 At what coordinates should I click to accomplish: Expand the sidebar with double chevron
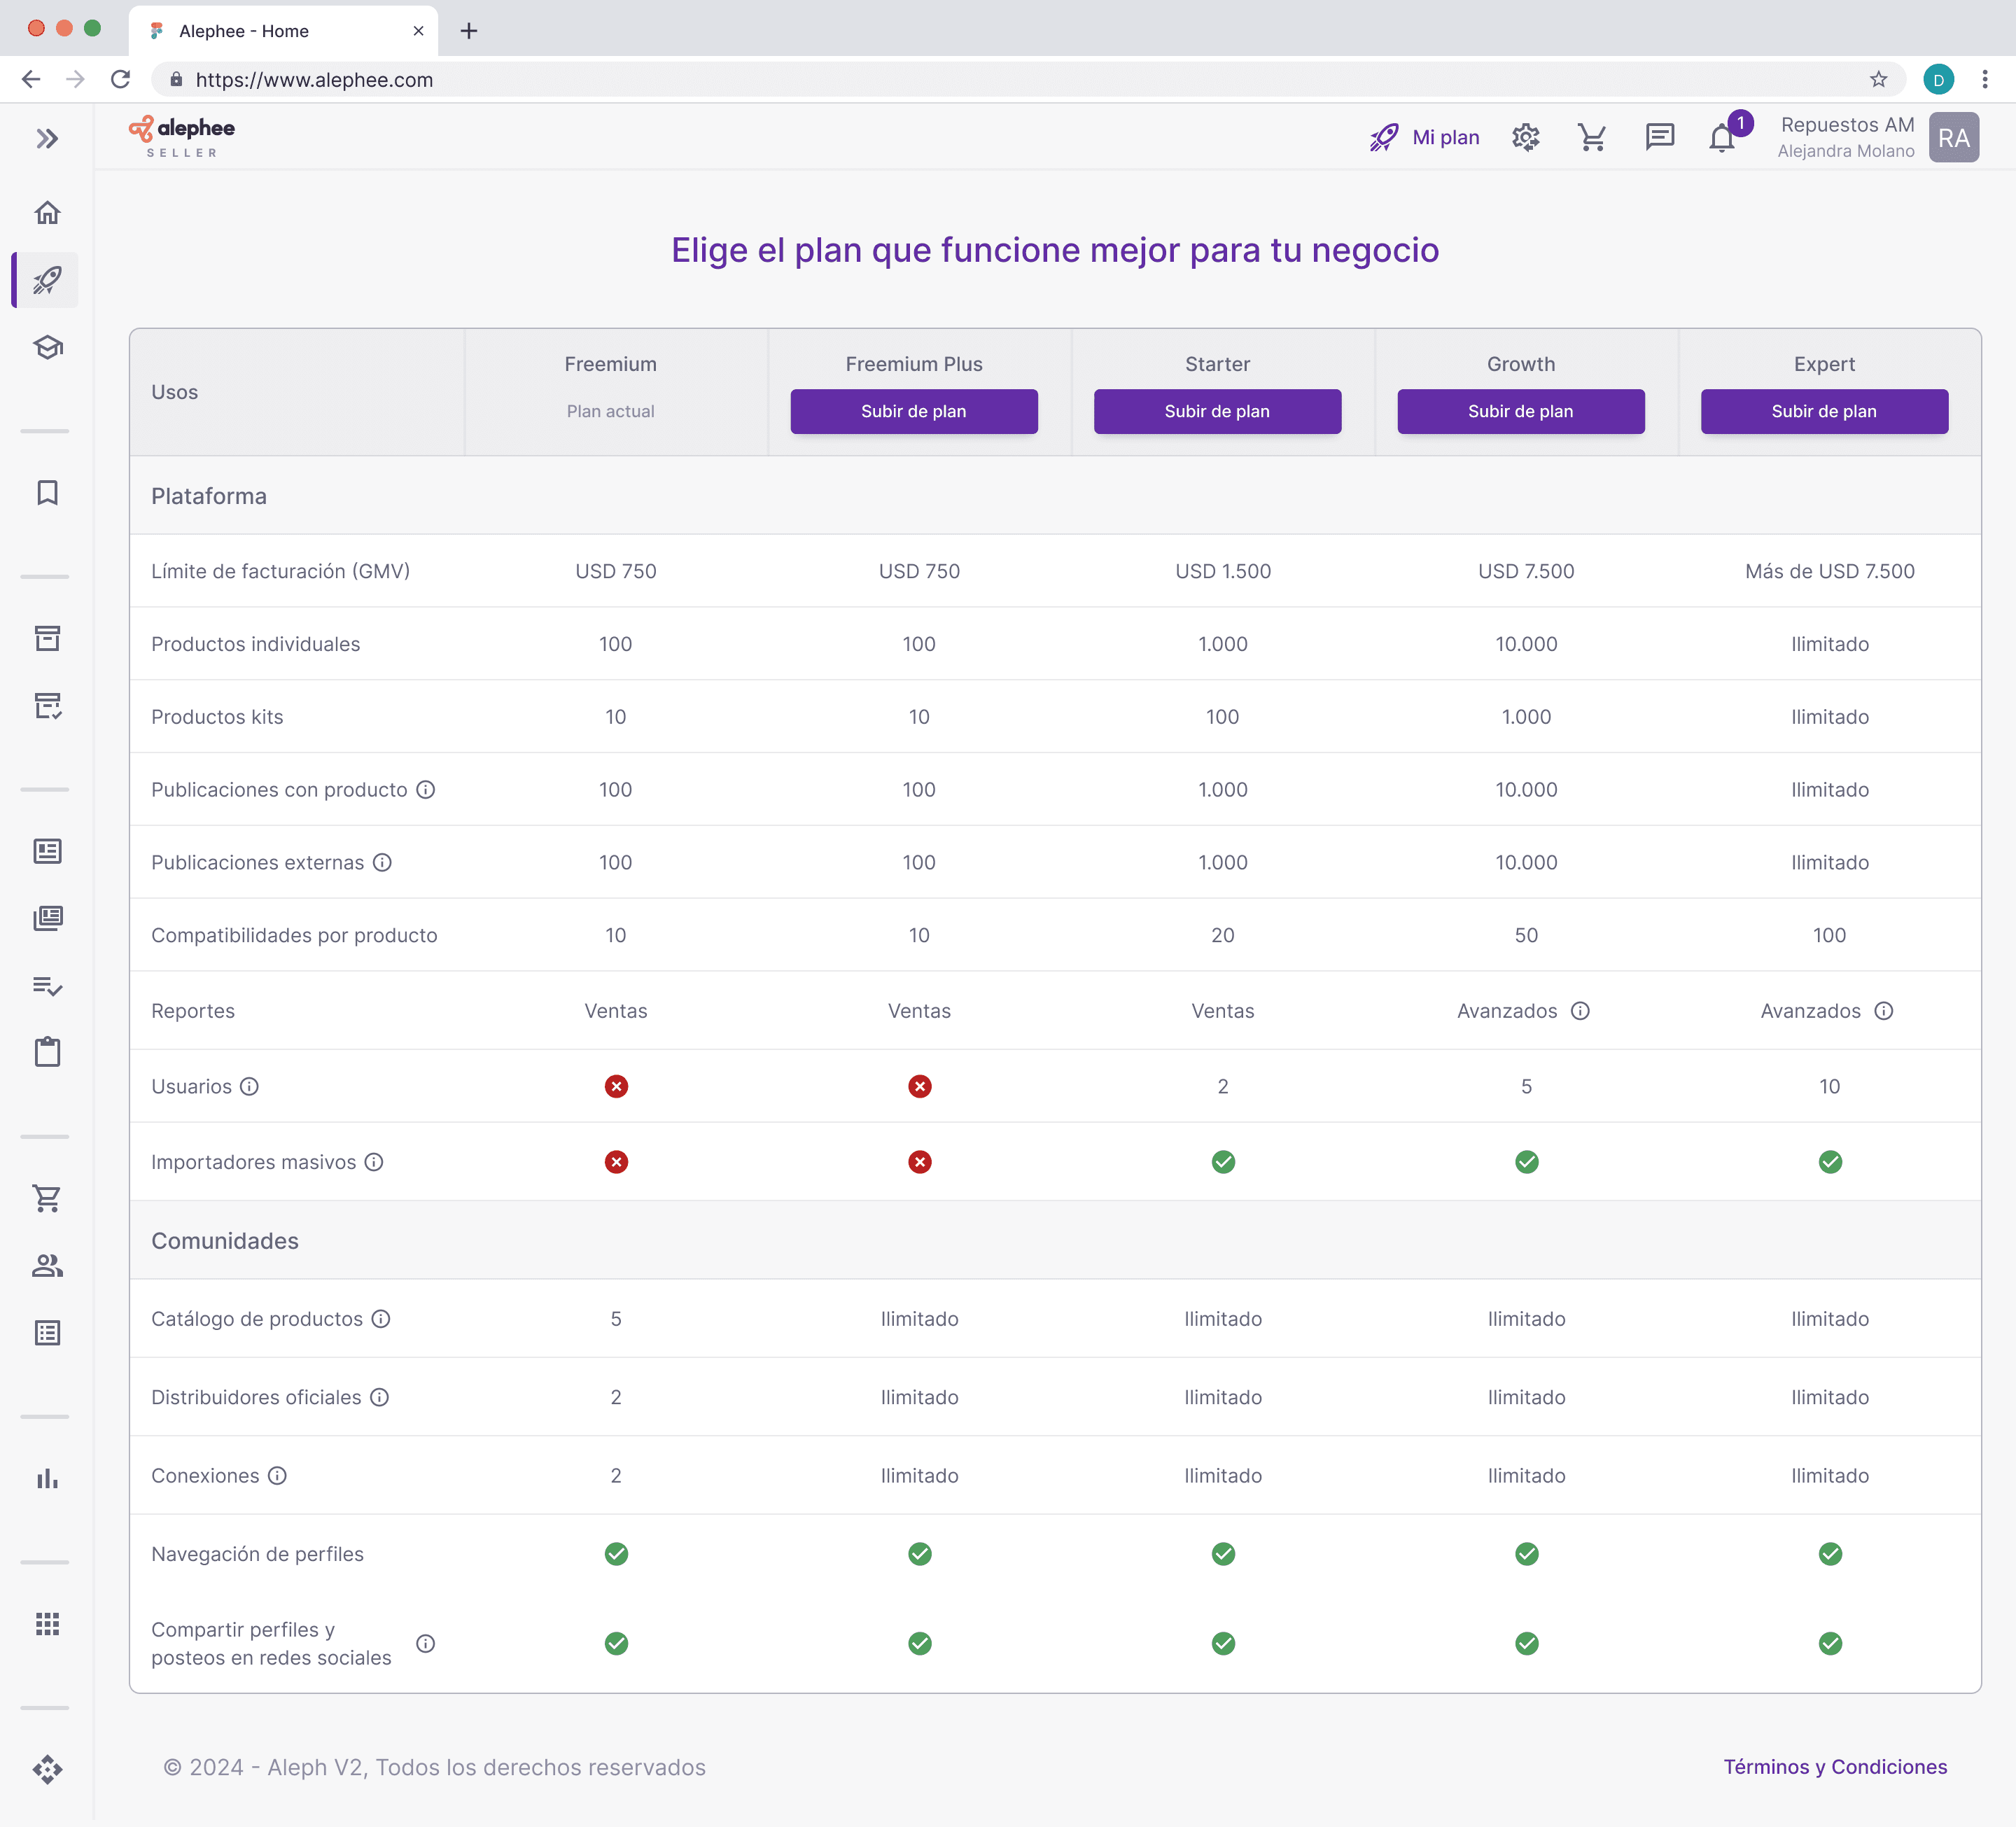[x=47, y=138]
